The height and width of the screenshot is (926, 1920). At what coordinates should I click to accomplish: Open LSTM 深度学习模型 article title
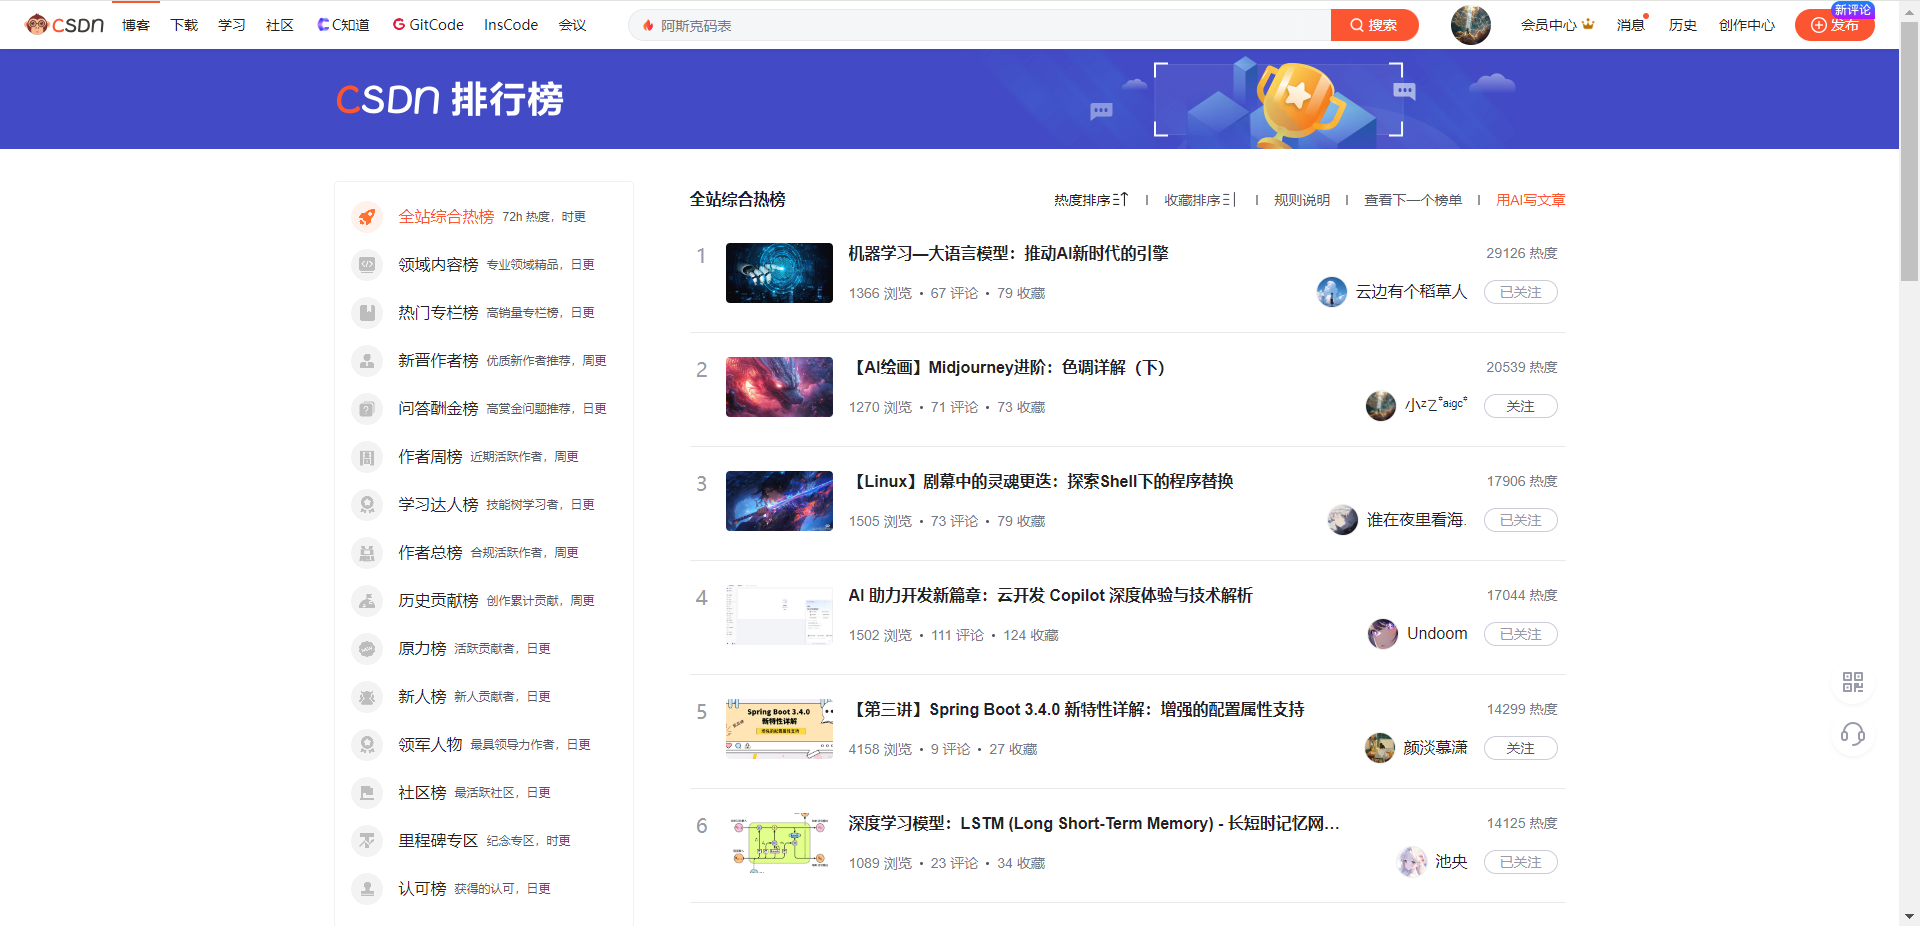click(1094, 824)
